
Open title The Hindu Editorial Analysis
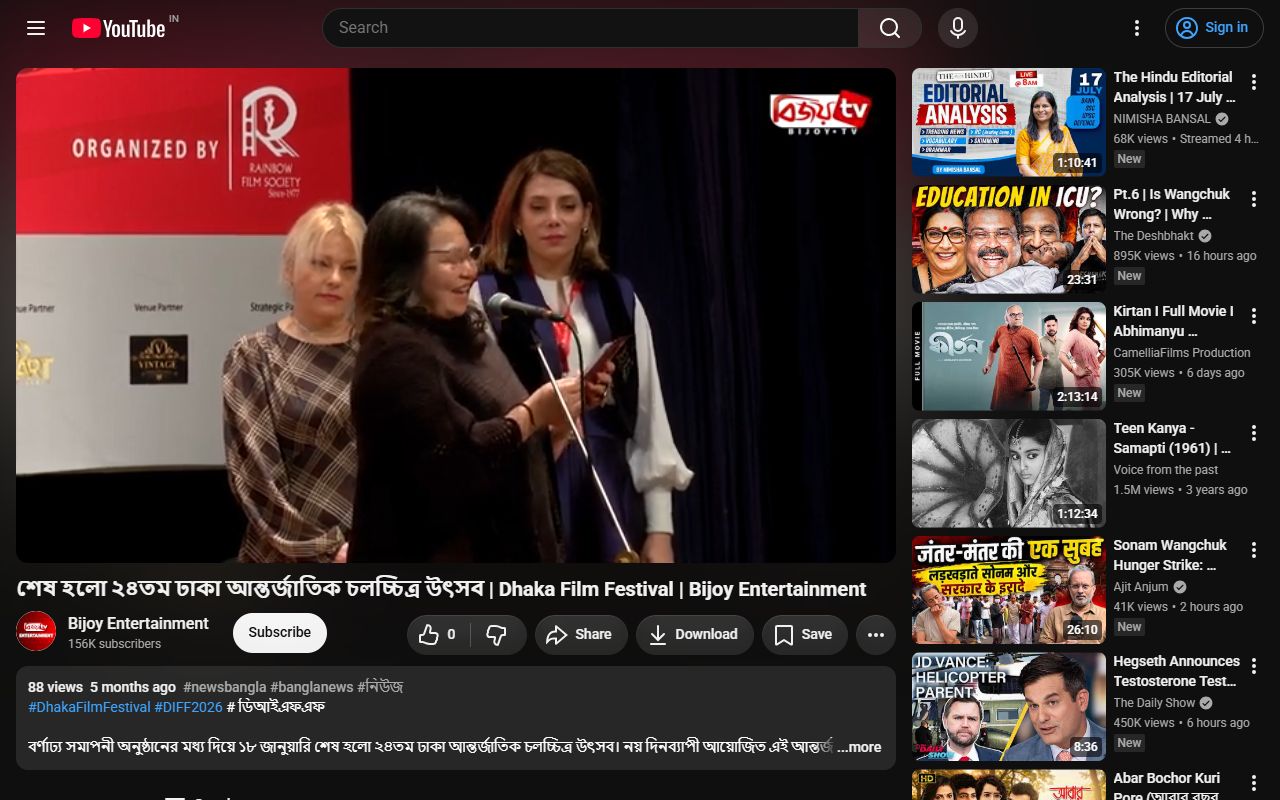point(1175,87)
